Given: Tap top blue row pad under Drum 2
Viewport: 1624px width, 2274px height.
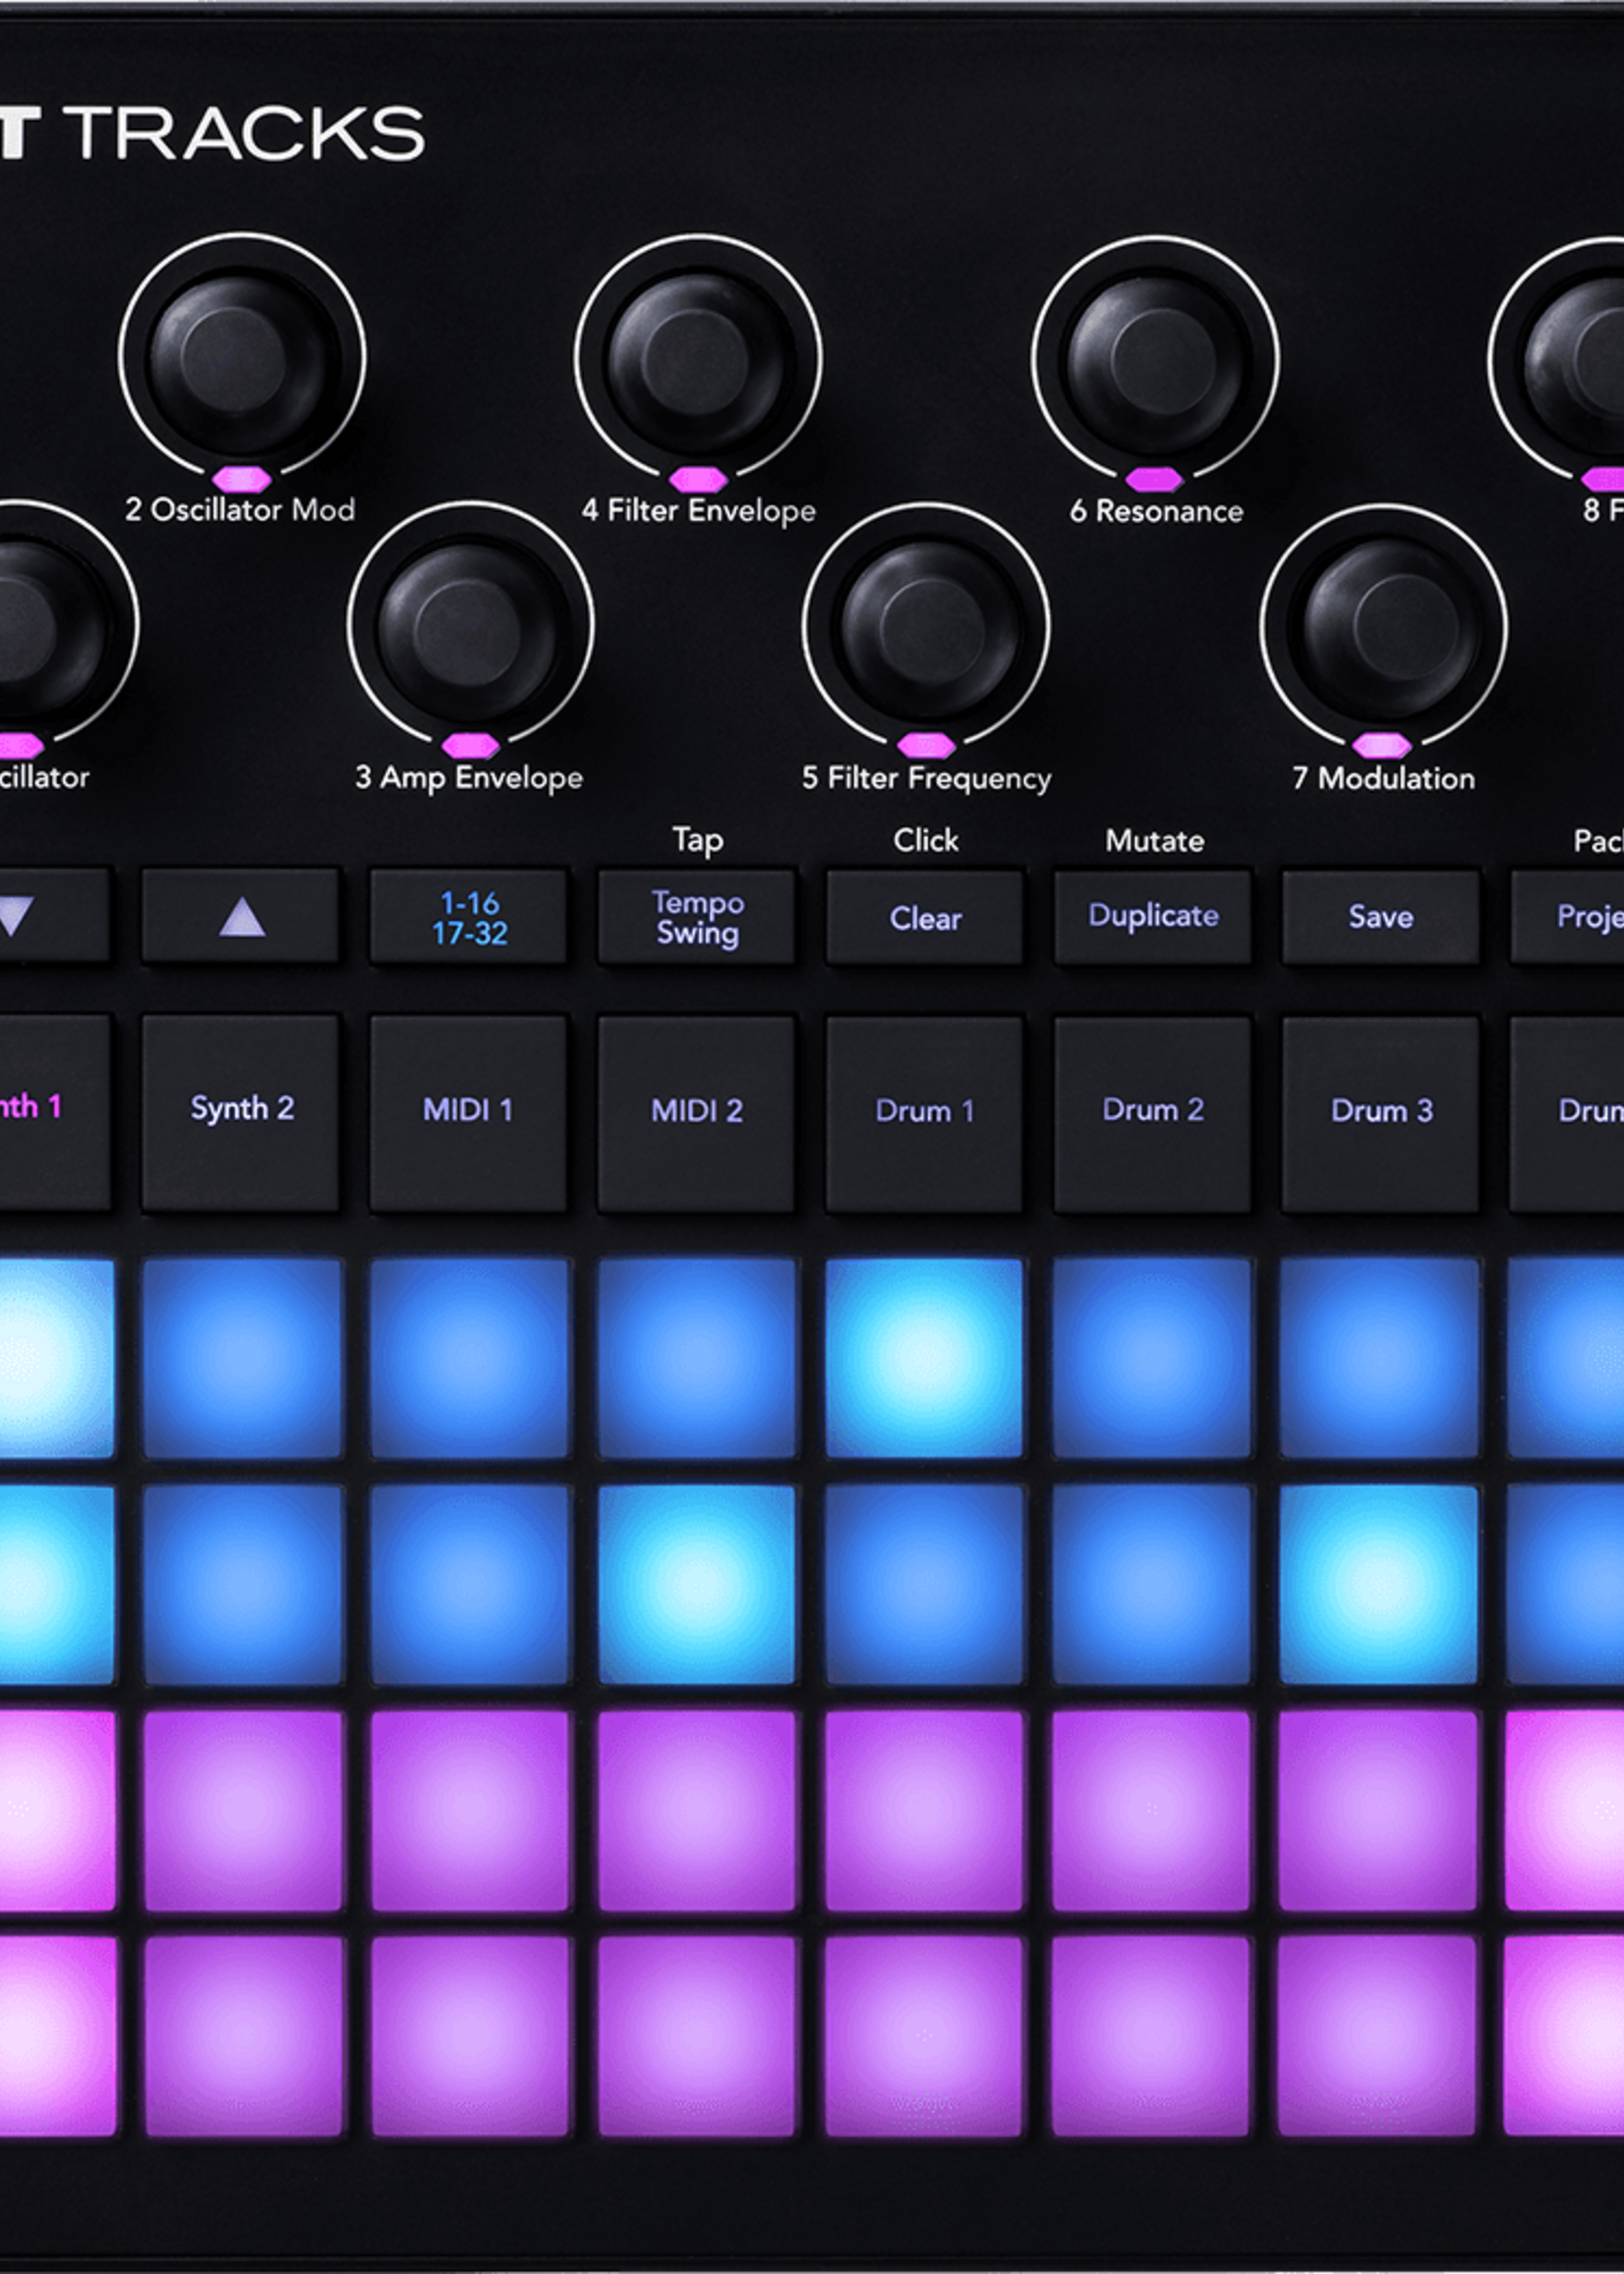Looking at the screenshot, I should point(1152,1358).
